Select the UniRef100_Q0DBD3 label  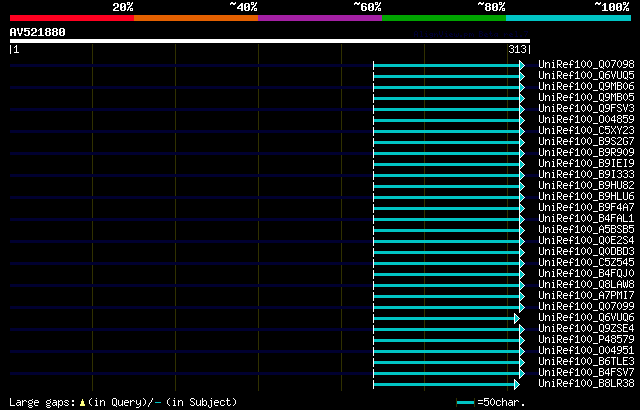(x=586, y=252)
